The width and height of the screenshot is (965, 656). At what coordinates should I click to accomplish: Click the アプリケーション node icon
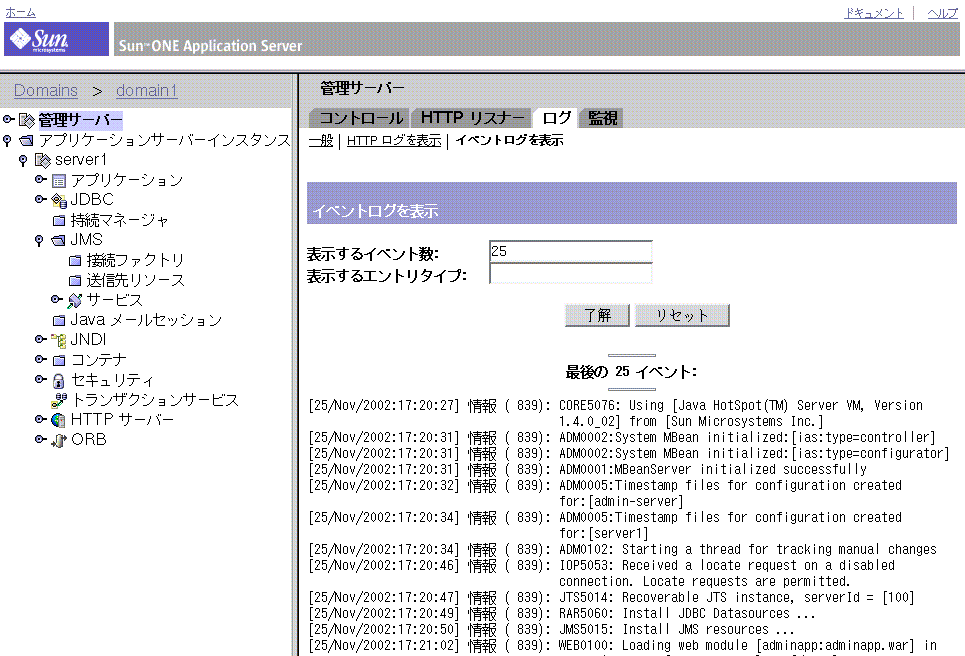(x=58, y=181)
